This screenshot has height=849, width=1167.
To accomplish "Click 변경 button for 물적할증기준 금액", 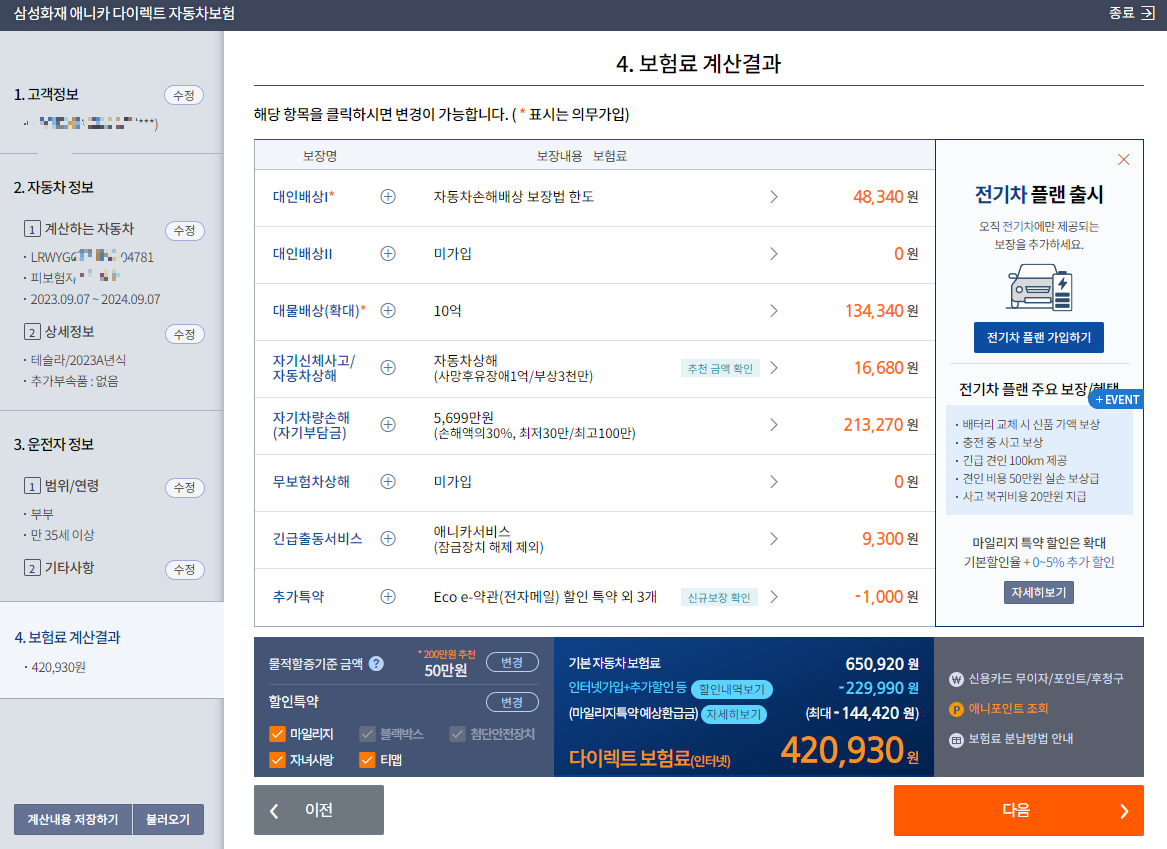I will coord(511,662).
